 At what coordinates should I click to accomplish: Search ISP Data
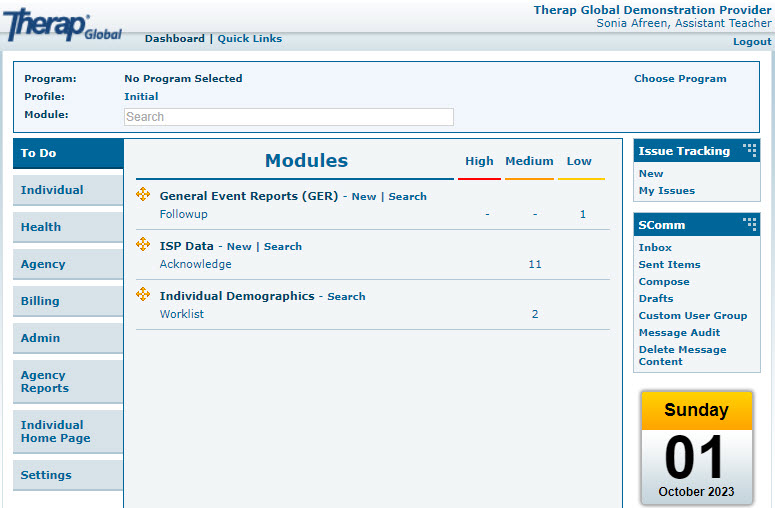[x=283, y=247]
